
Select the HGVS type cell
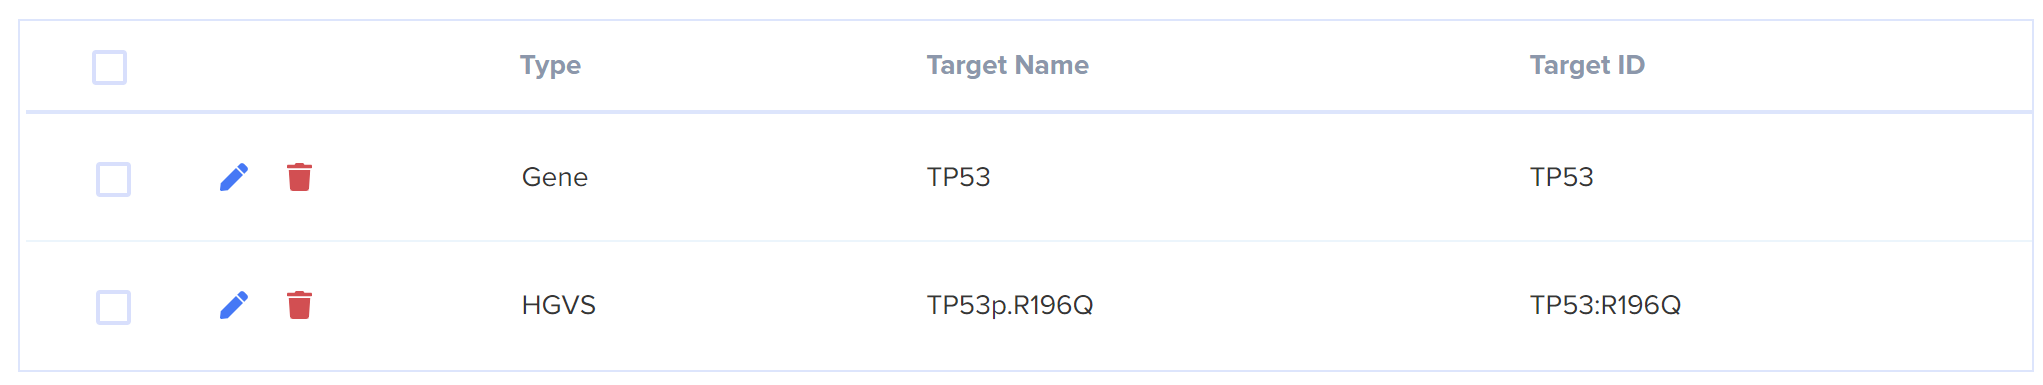[558, 305]
